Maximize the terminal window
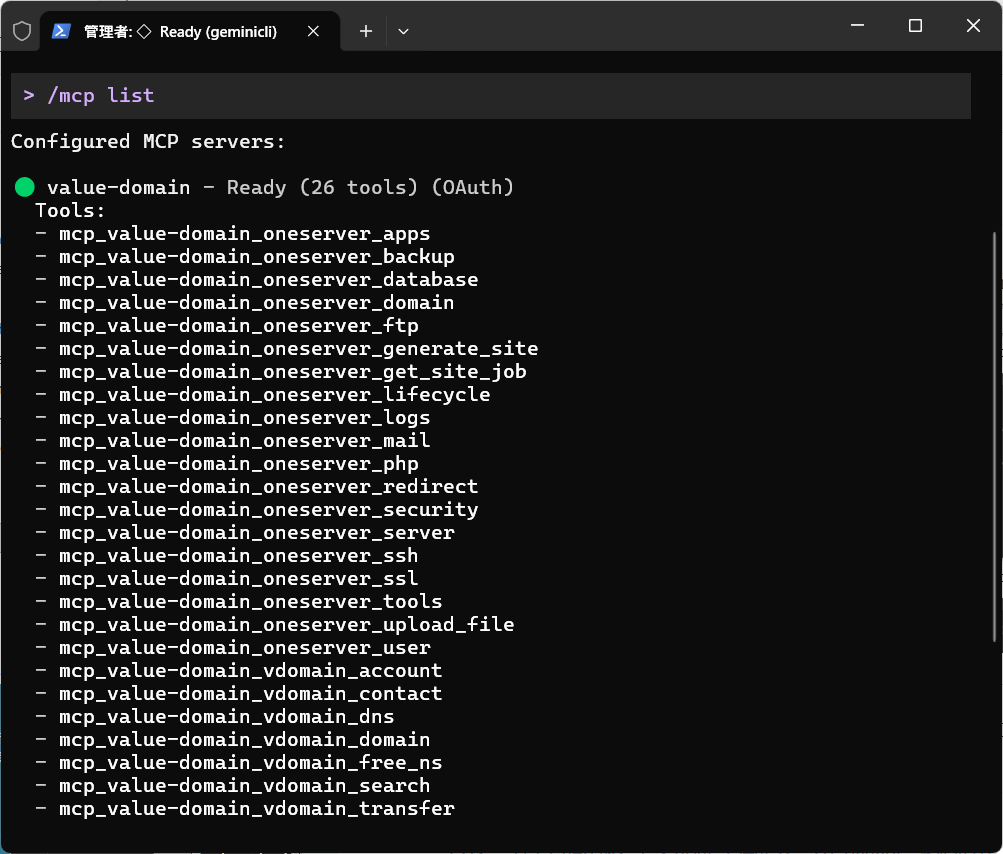The height and width of the screenshot is (854, 1003). 915,26
